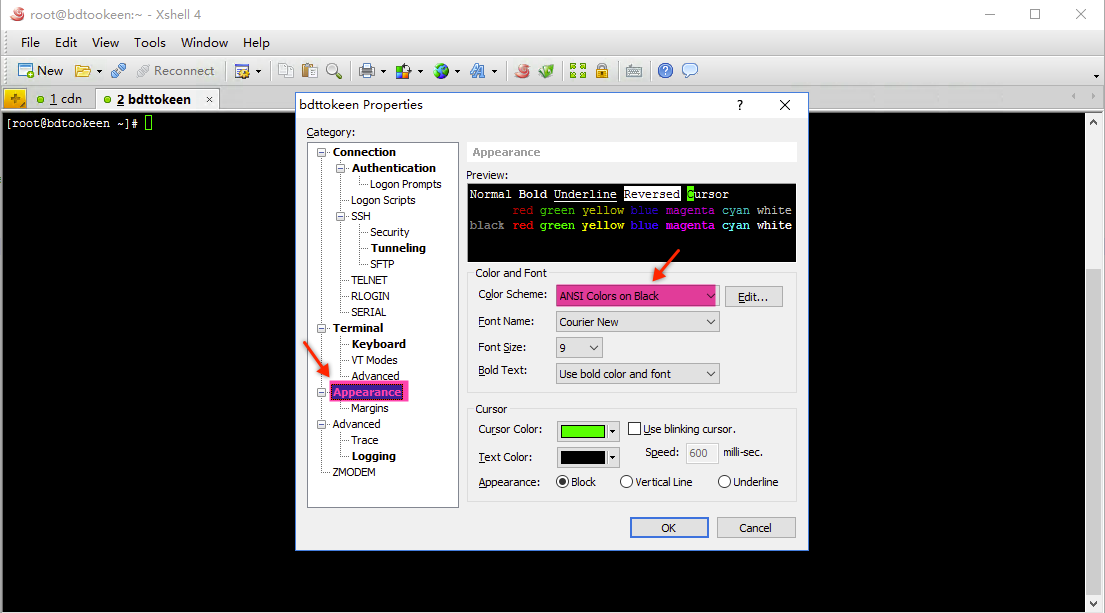1105x613 pixels.
Task: Click the Fullscreen icon in toolbar
Action: tap(577, 71)
